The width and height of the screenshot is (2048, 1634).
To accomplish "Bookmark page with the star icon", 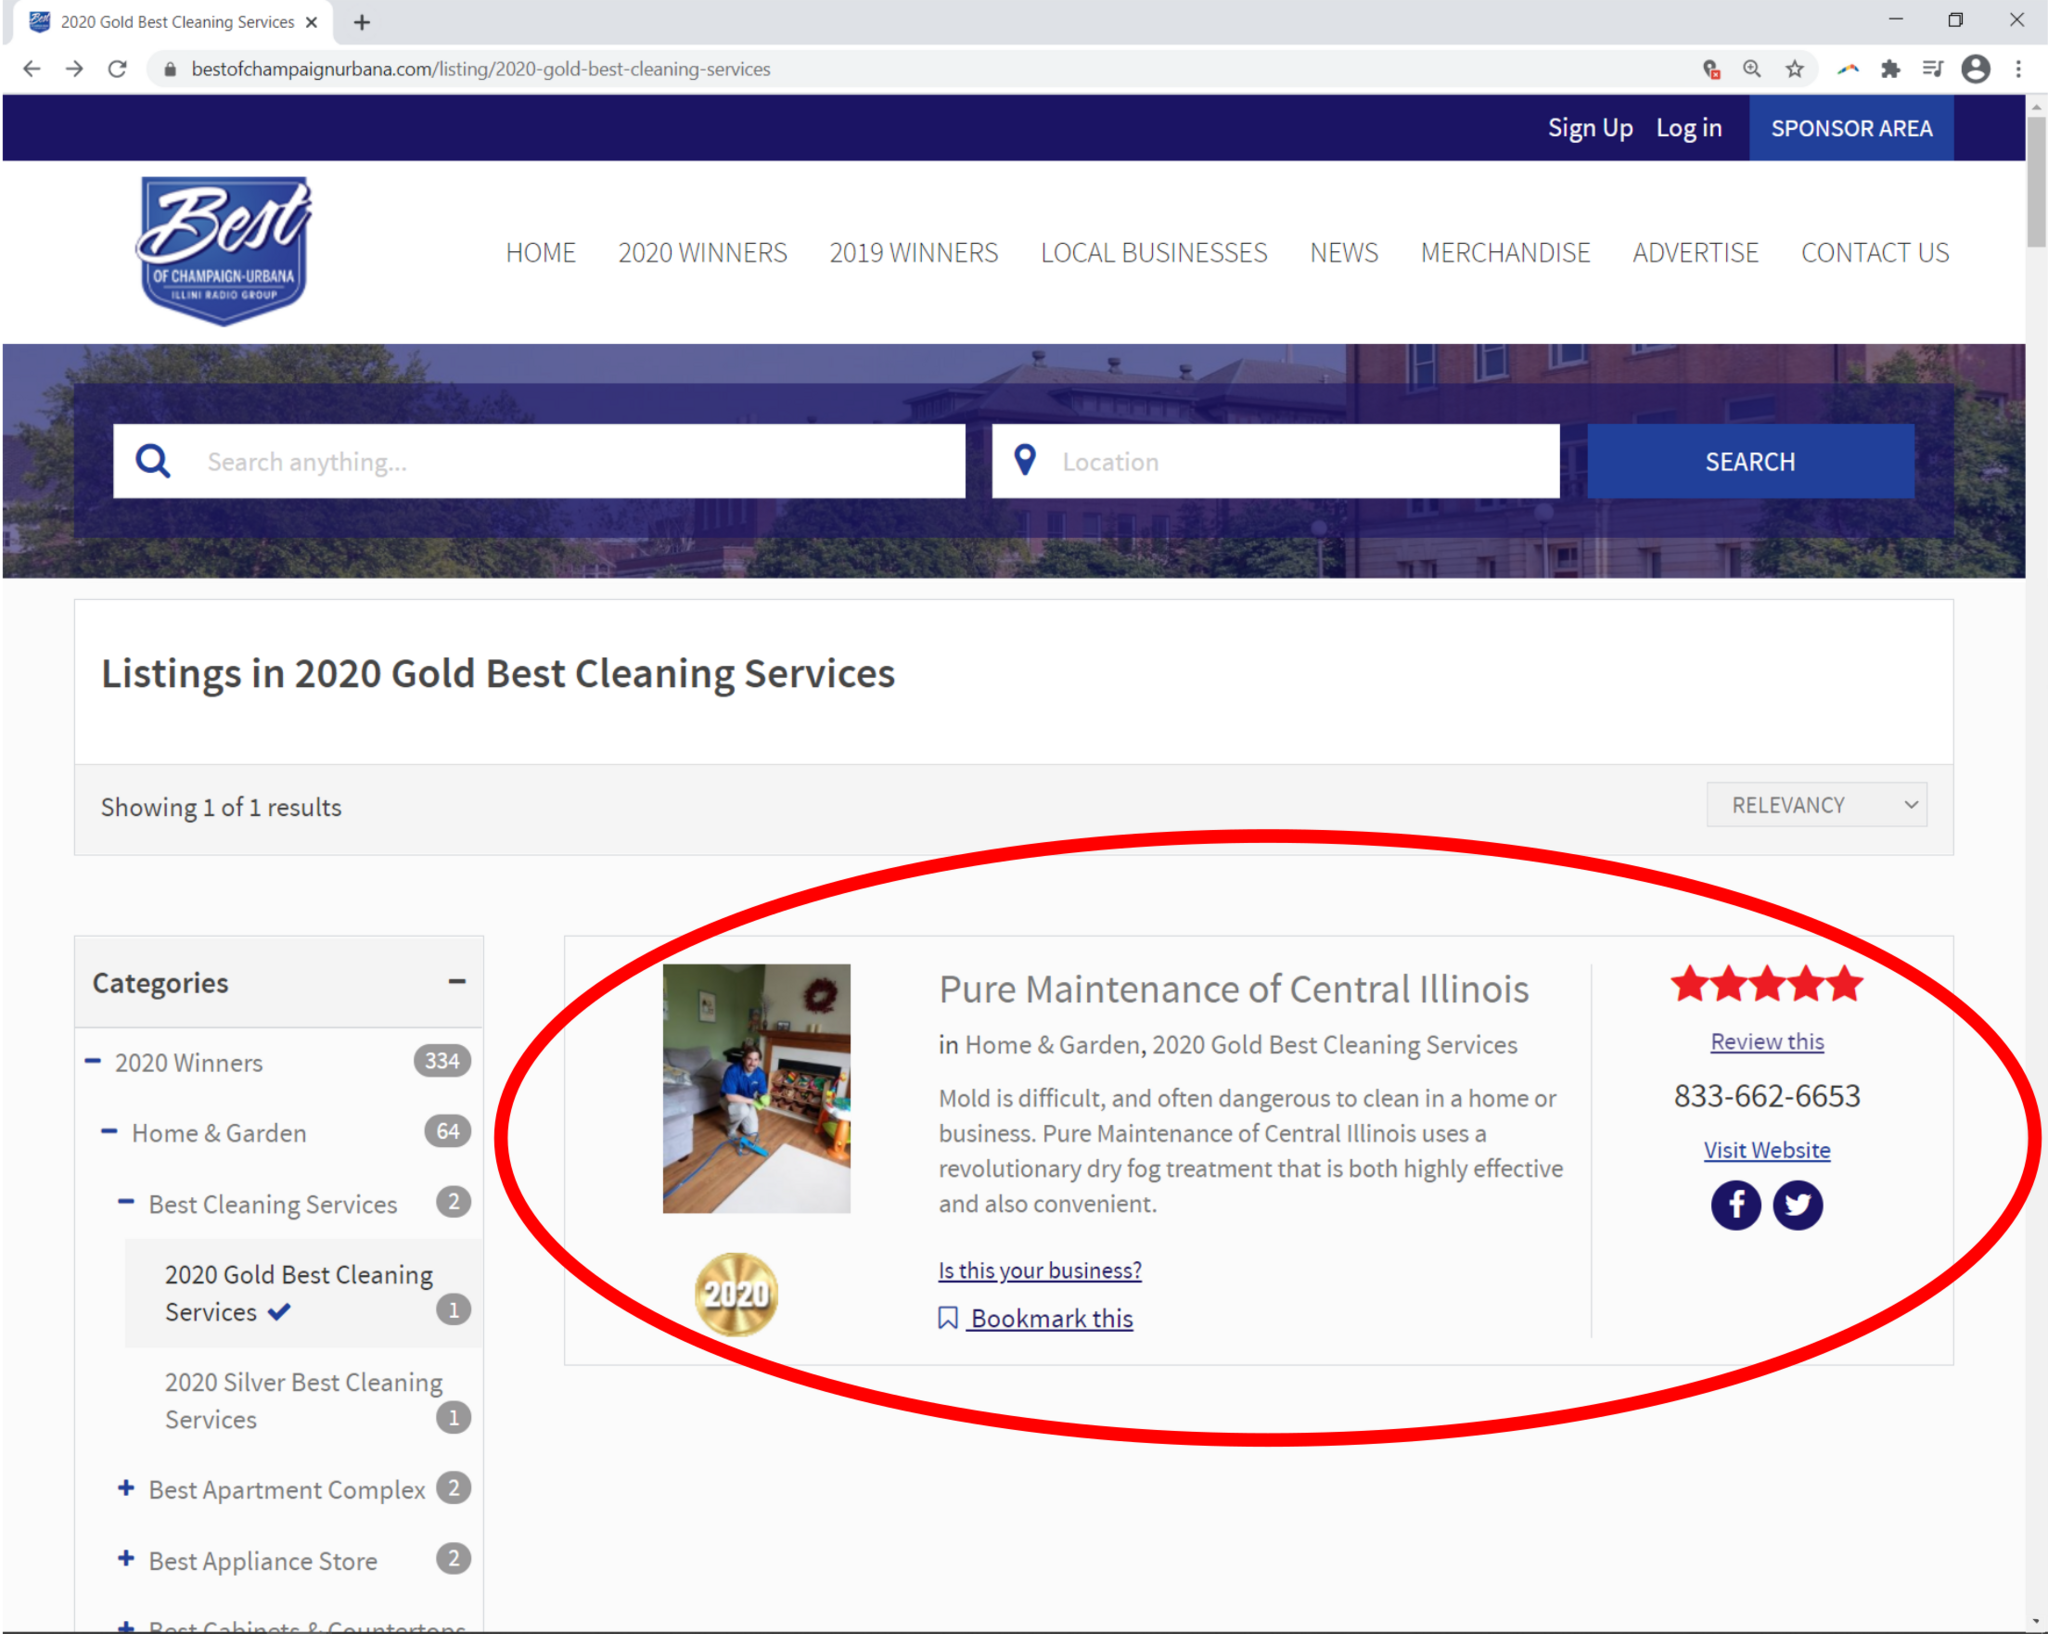I will pyautogui.click(x=1795, y=69).
